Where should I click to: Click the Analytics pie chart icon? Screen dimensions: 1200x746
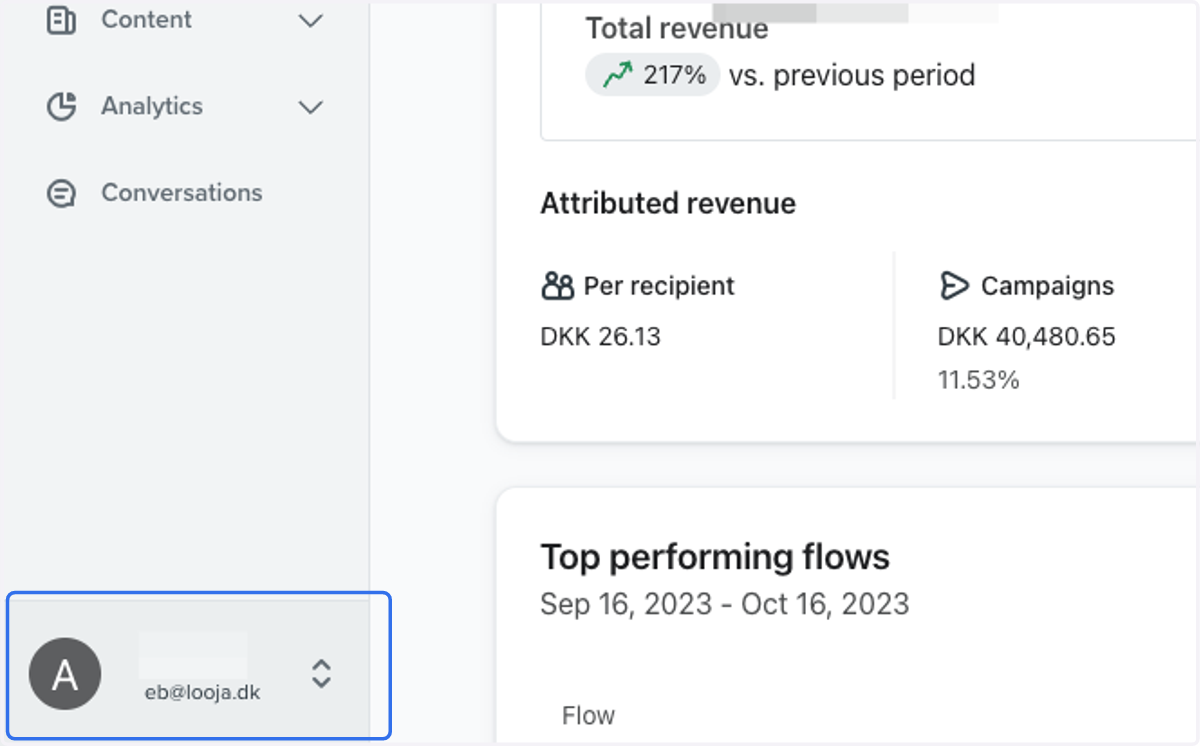tap(62, 106)
